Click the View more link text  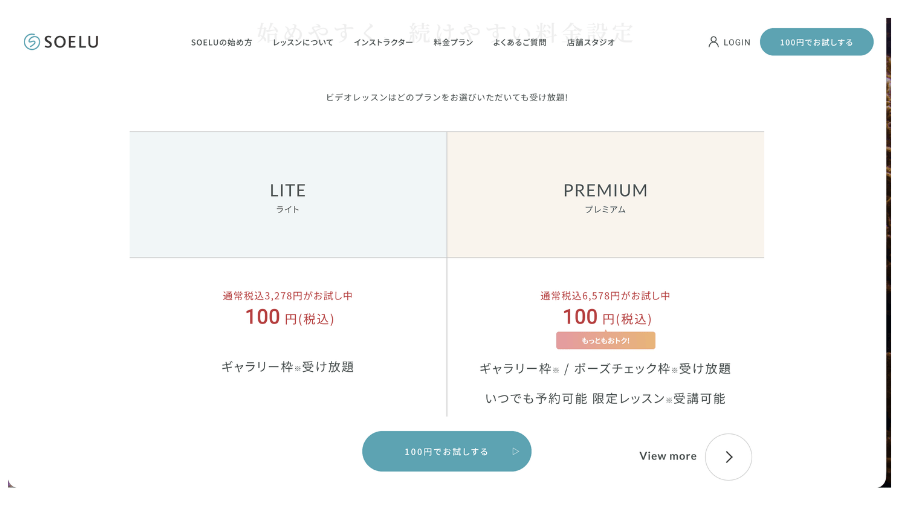click(x=668, y=456)
